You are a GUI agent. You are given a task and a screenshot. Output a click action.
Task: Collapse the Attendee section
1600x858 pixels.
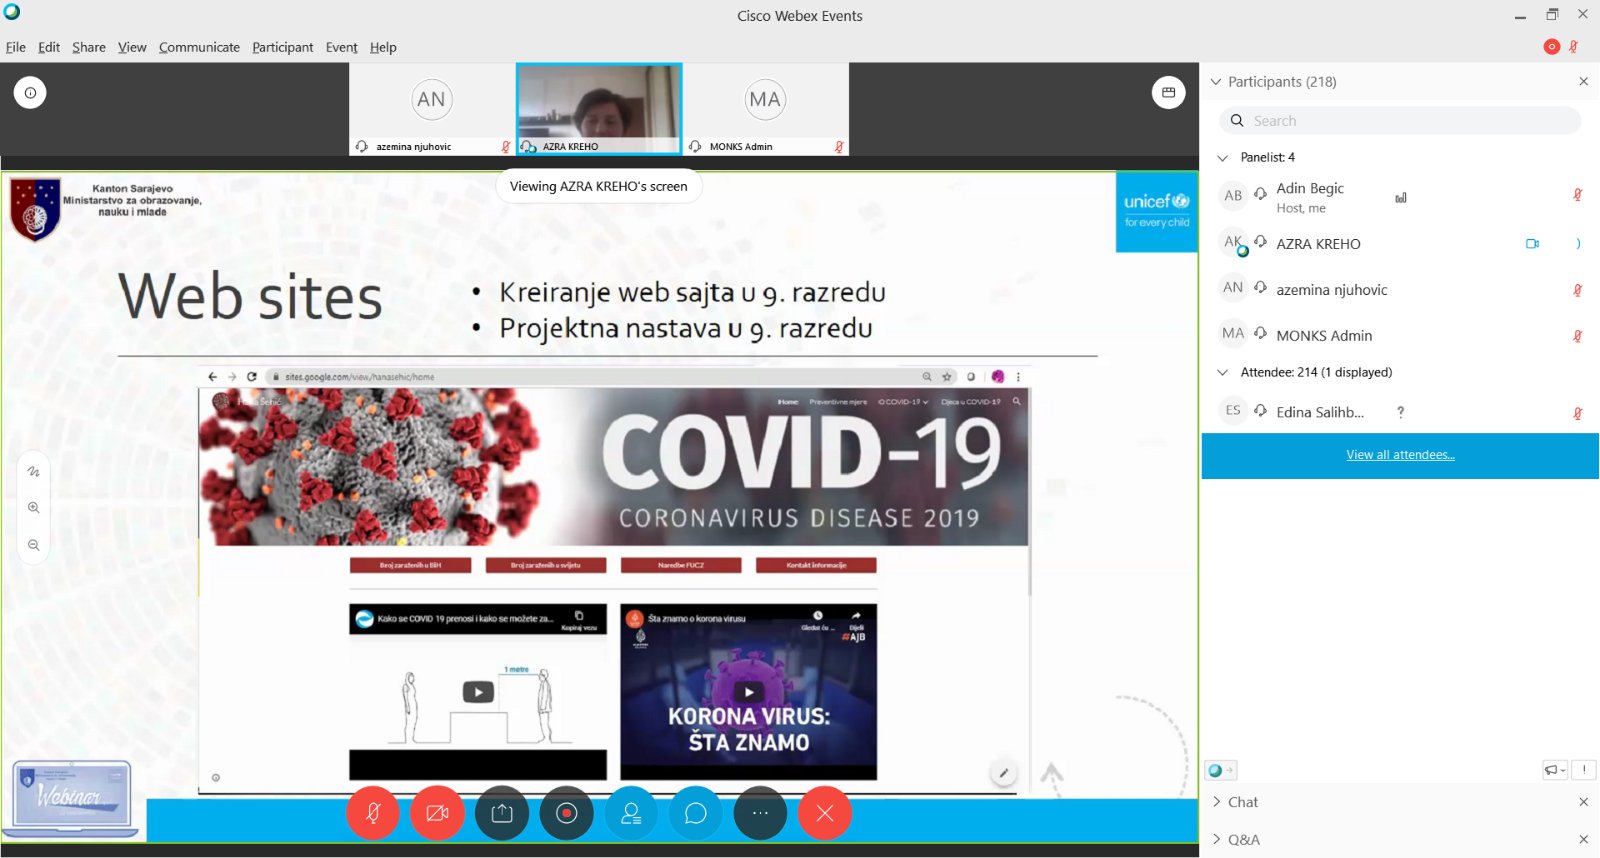(x=1222, y=373)
